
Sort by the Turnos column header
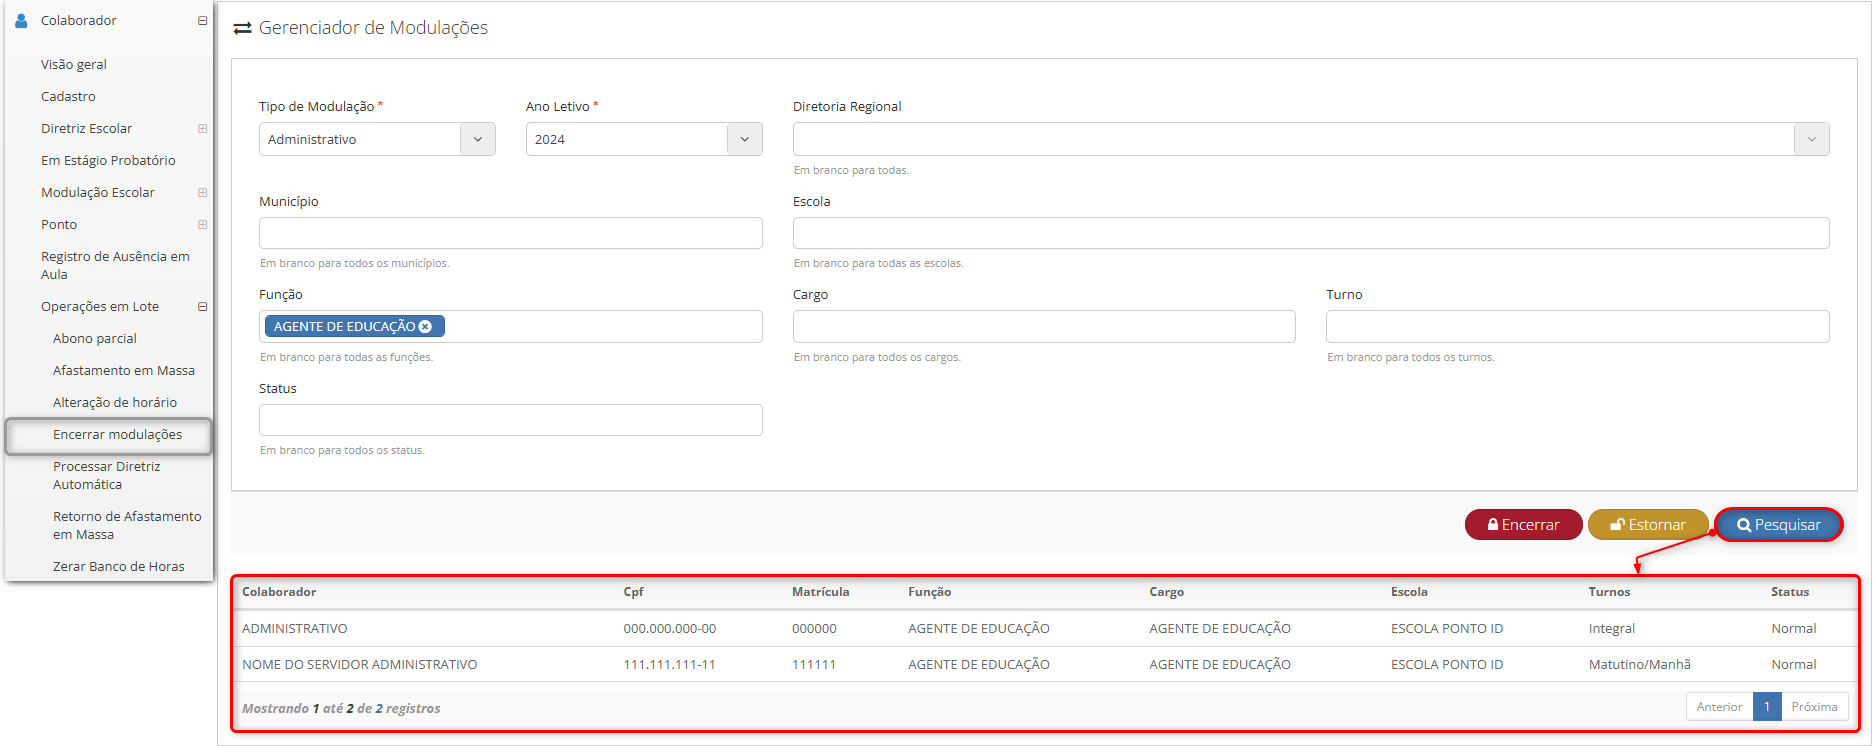point(1609,592)
